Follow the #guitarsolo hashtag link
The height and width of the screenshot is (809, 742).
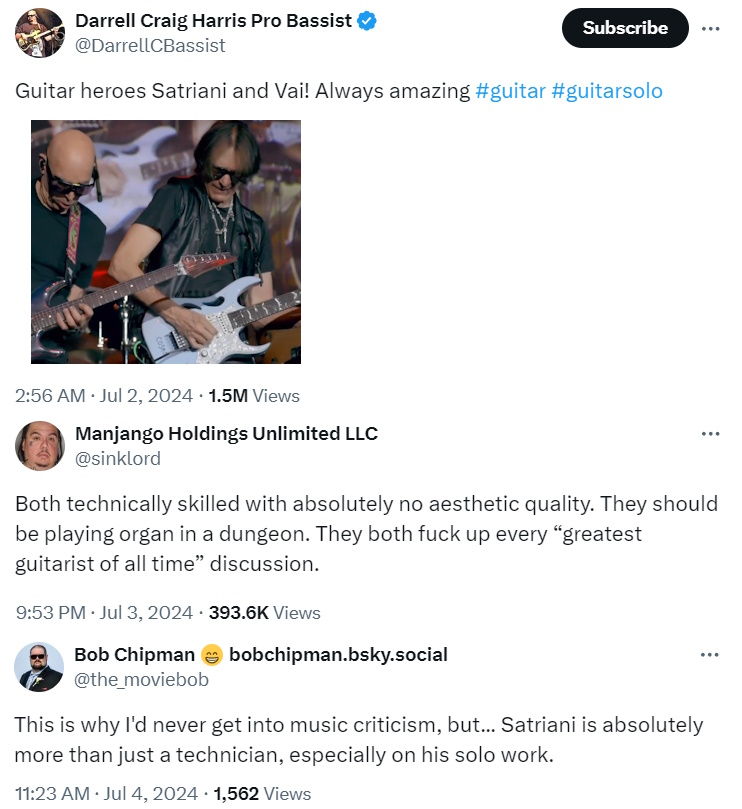click(x=607, y=91)
